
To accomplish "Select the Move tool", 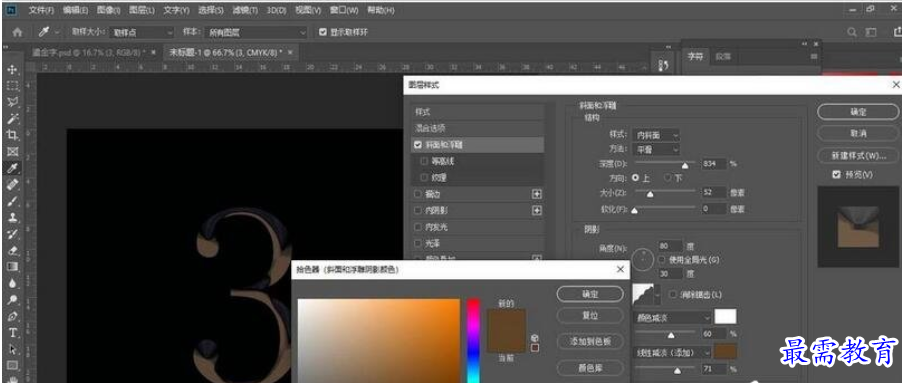I will 12,70.
